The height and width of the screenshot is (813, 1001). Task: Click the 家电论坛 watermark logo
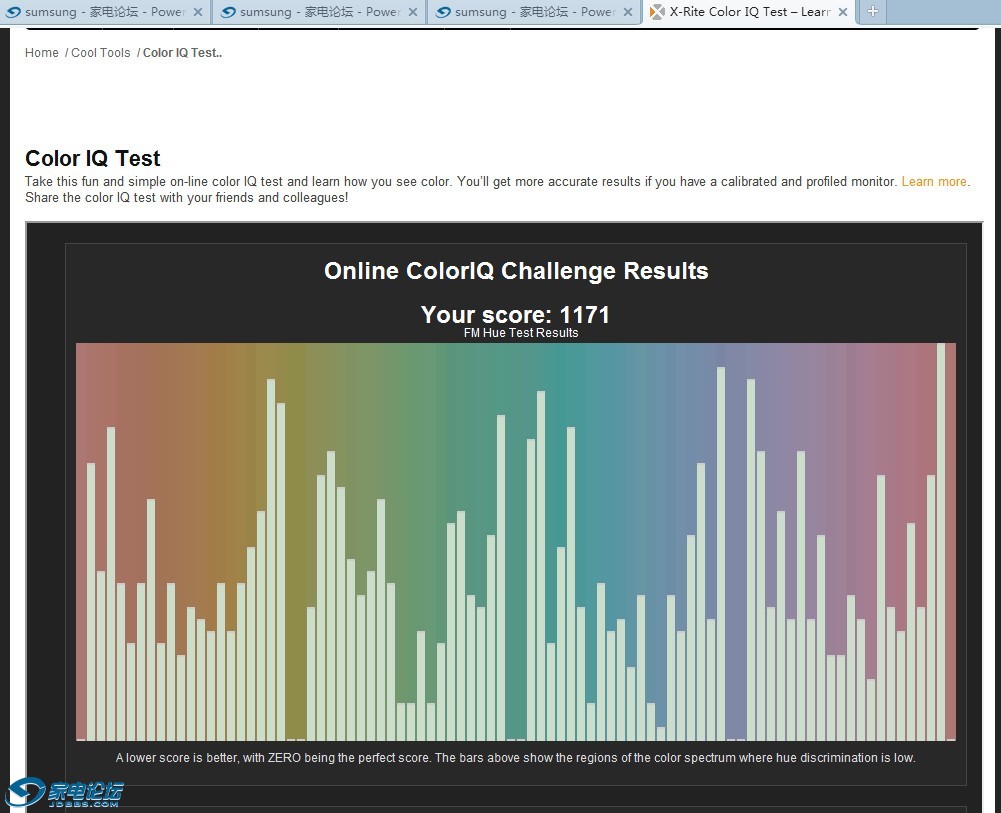point(65,793)
